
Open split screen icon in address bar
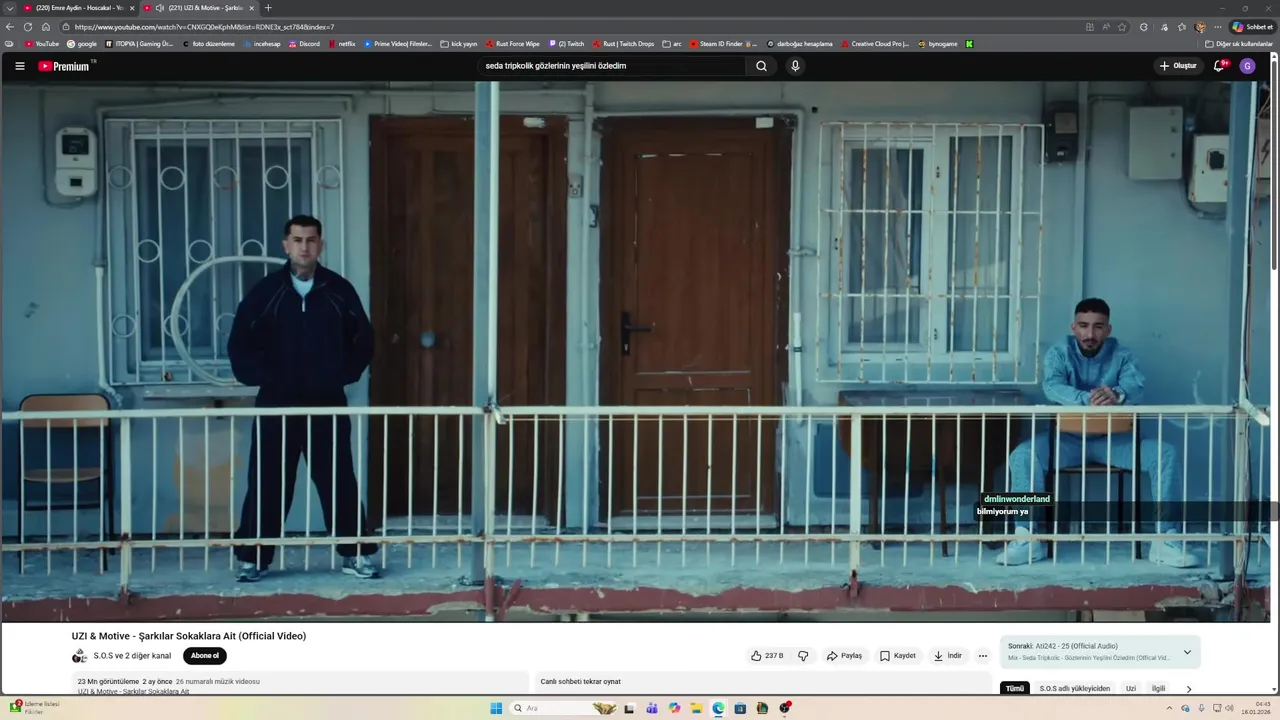1089,27
